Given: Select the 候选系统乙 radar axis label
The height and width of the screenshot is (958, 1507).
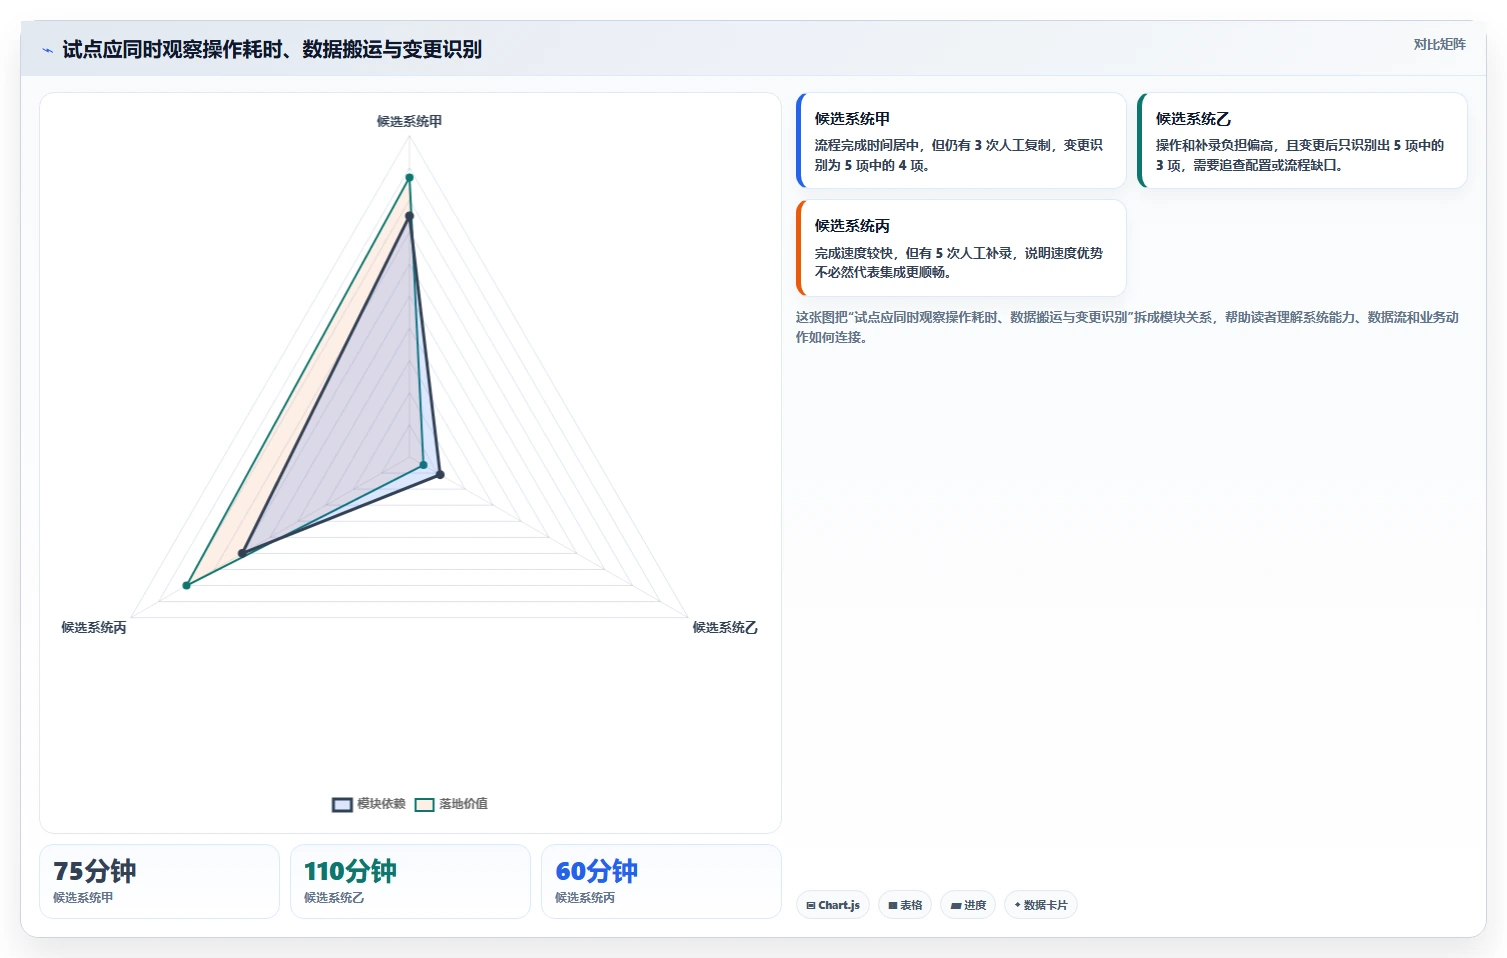Looking at the screenshot, I should [x=725, y=627].
